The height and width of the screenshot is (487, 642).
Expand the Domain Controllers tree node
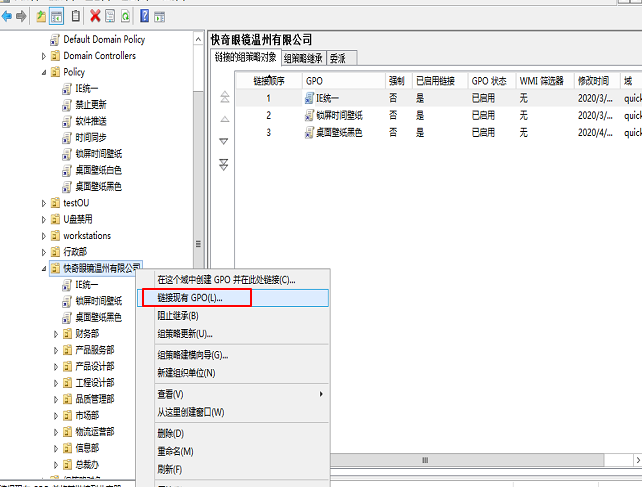pos(43,56)
